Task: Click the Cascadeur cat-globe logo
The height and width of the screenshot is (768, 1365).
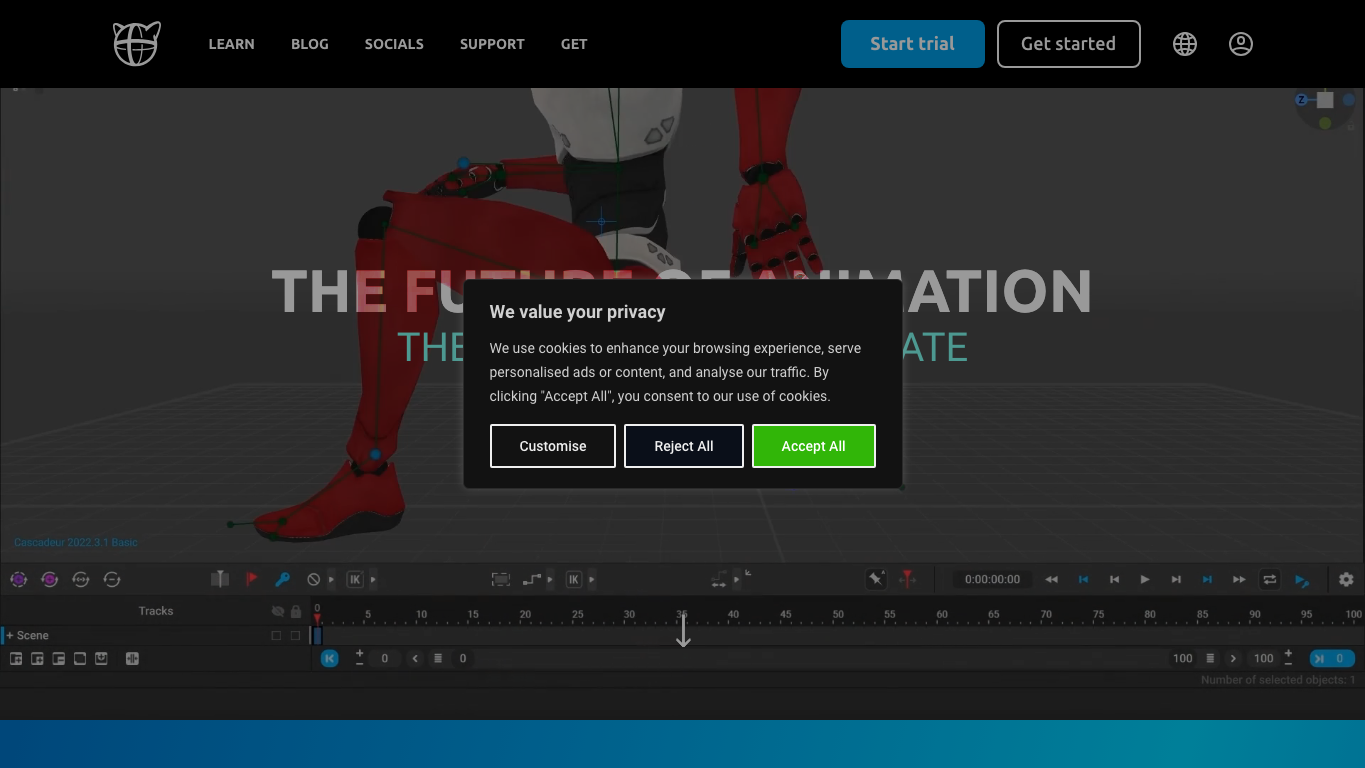Action: pyautogui.click(x=137, y=44)
